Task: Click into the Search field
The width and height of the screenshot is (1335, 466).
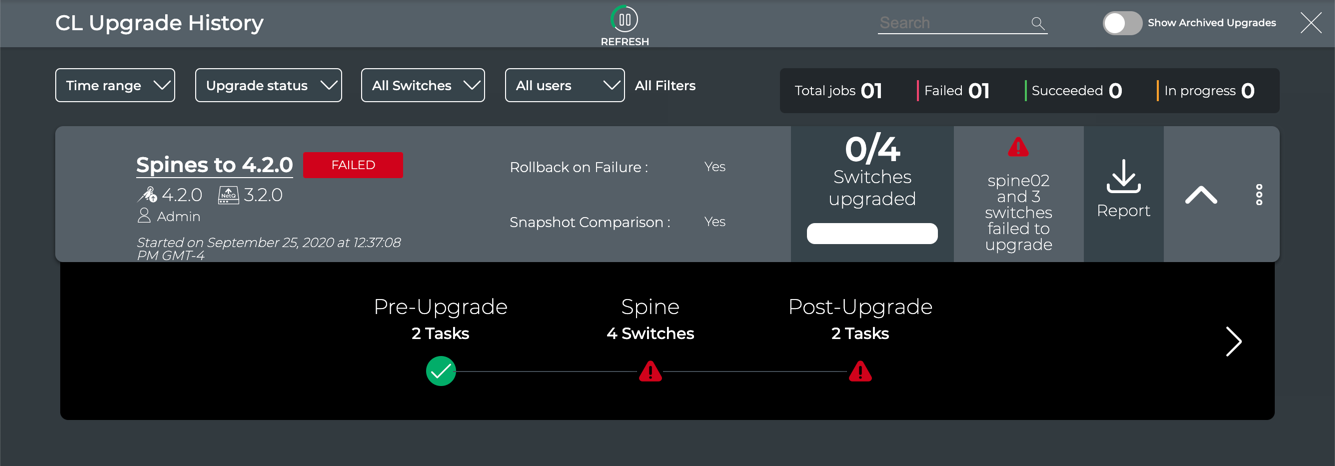Action: tap(950, 23)
